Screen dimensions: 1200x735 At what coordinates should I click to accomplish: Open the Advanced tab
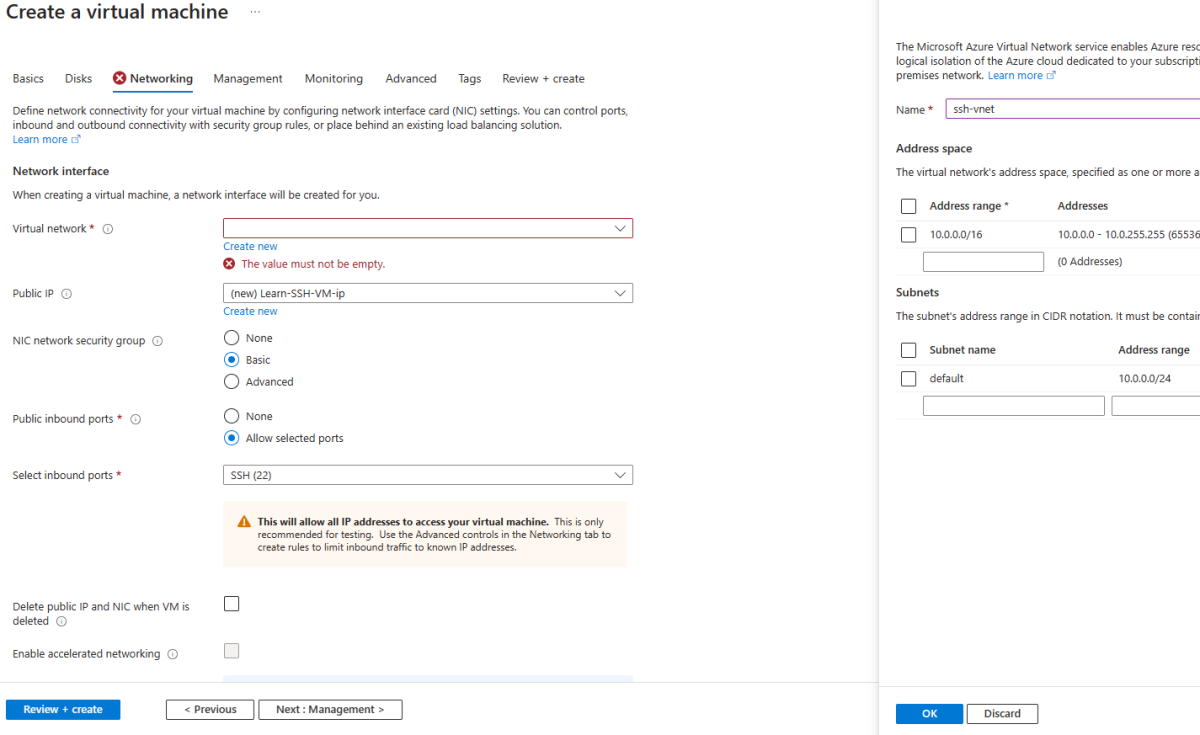[411, 78]
